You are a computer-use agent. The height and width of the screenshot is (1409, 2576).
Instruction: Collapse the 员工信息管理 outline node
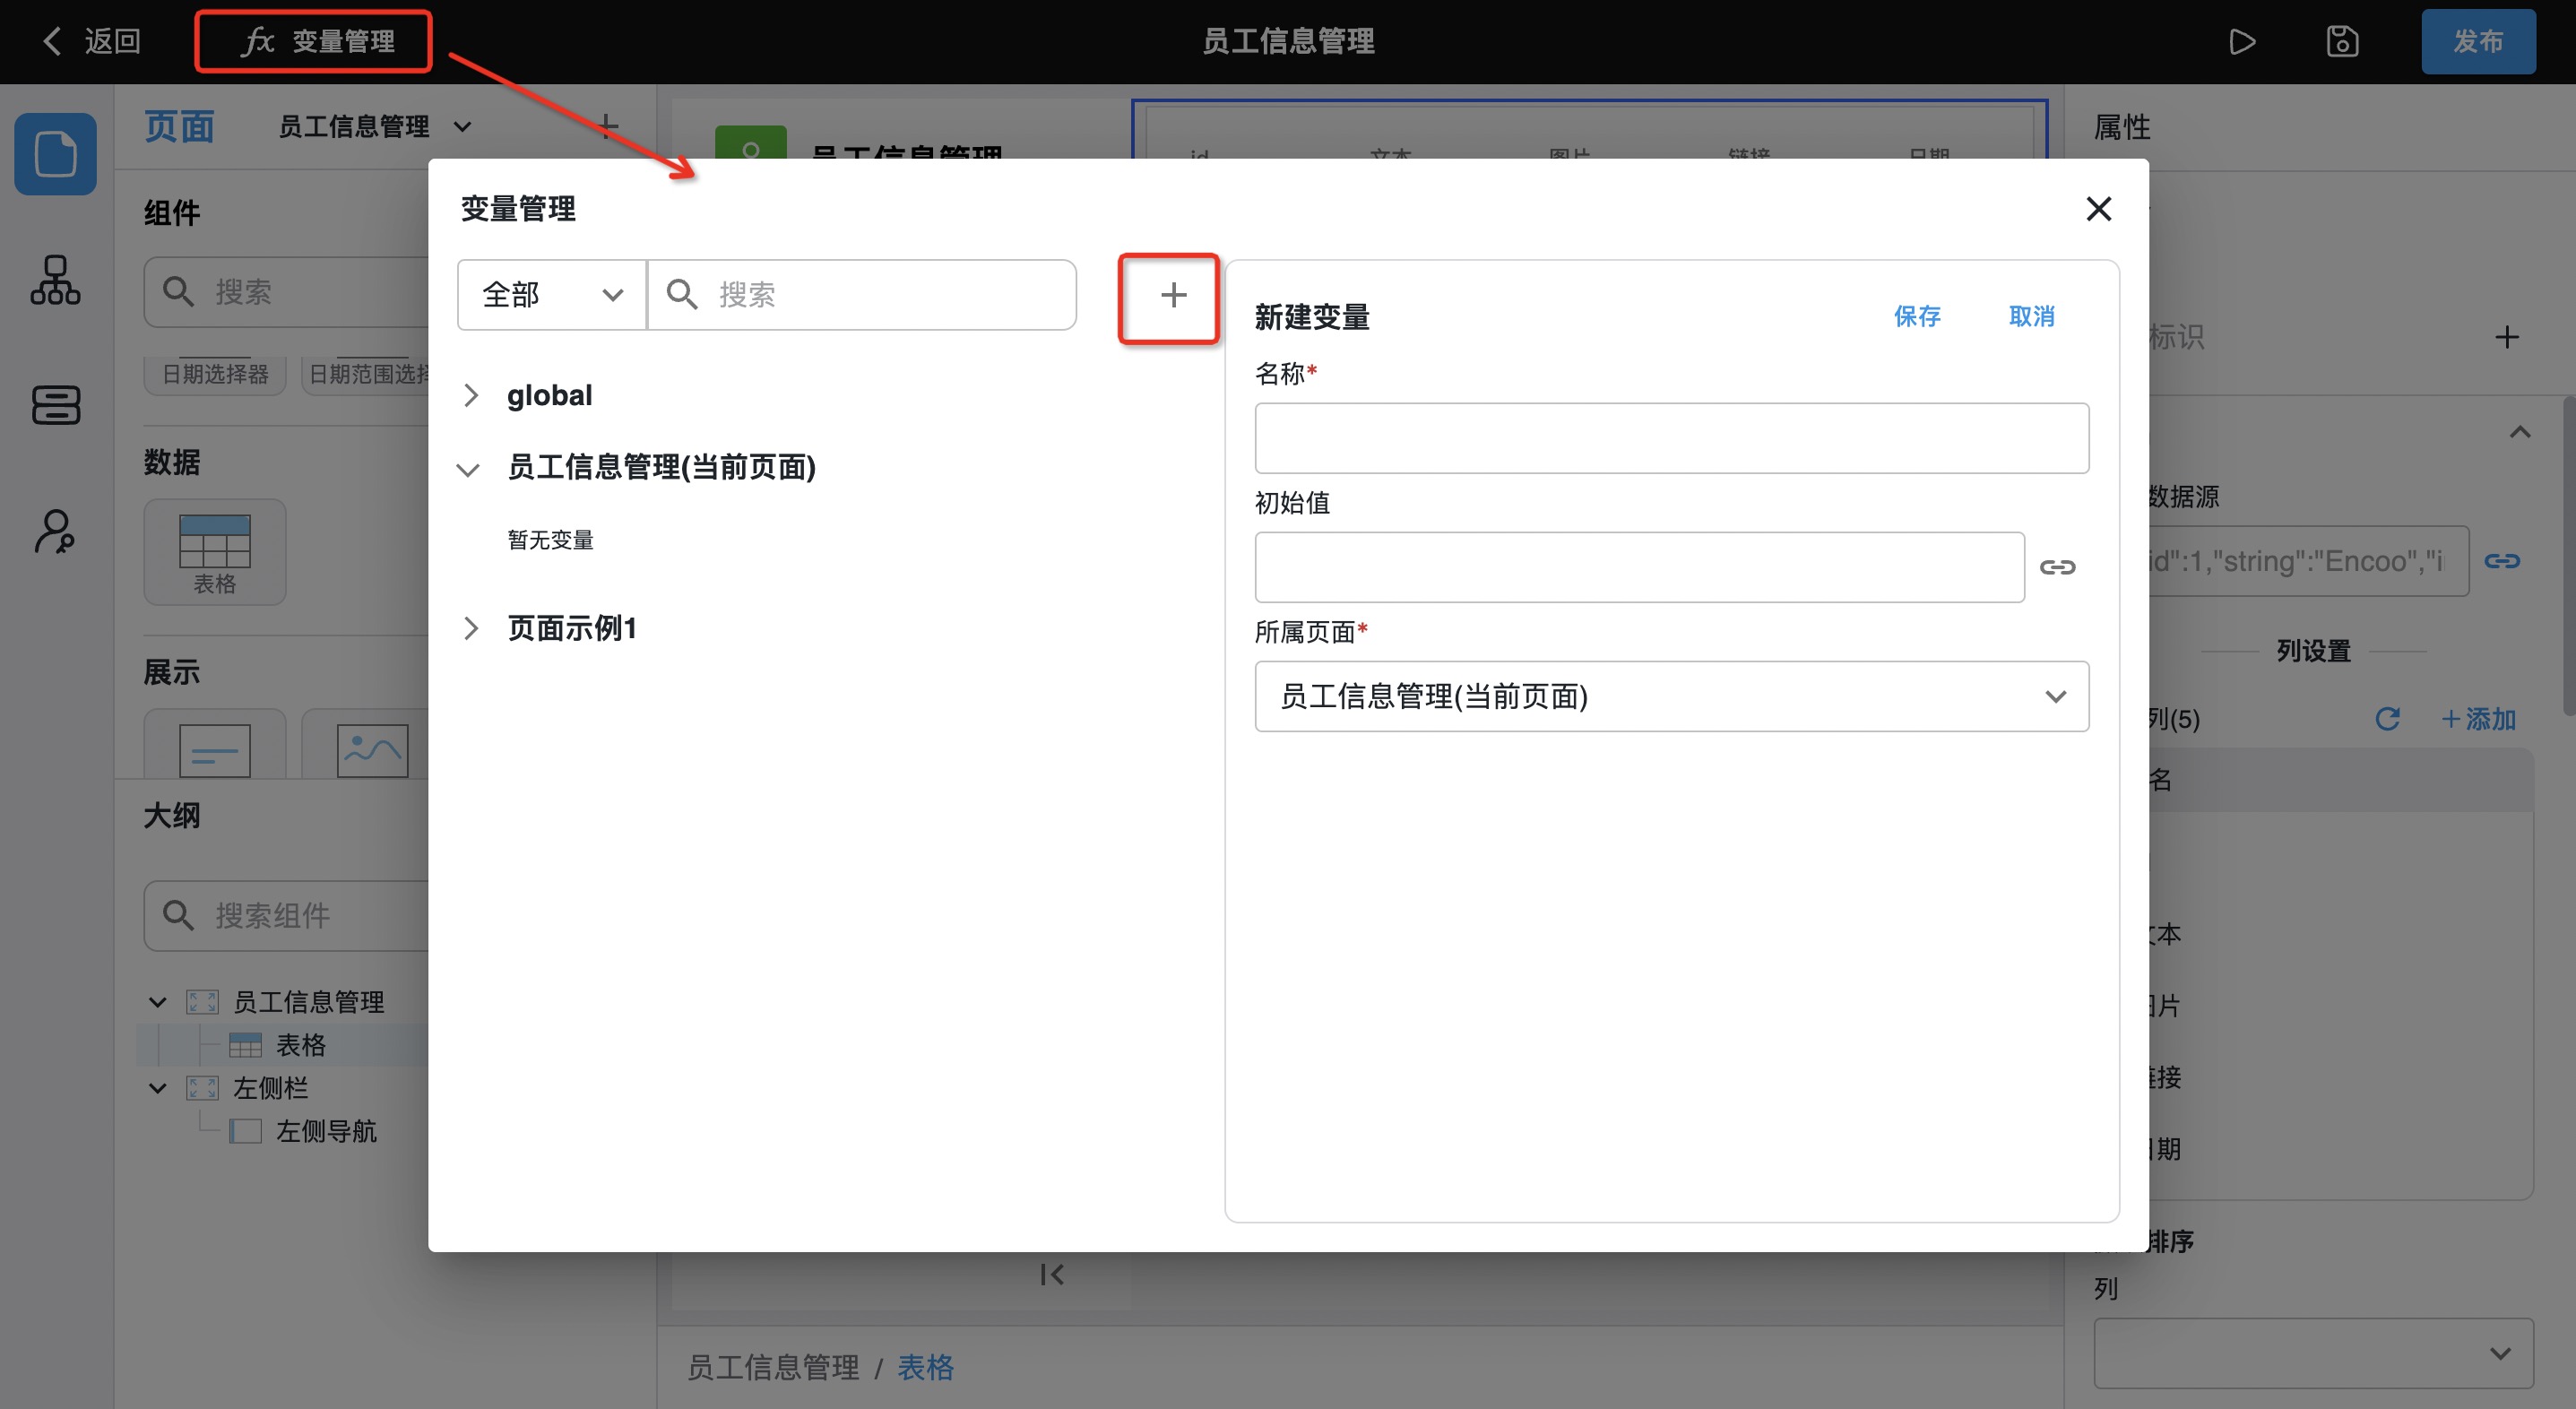pyautogui.click(x=158, y=1002)
